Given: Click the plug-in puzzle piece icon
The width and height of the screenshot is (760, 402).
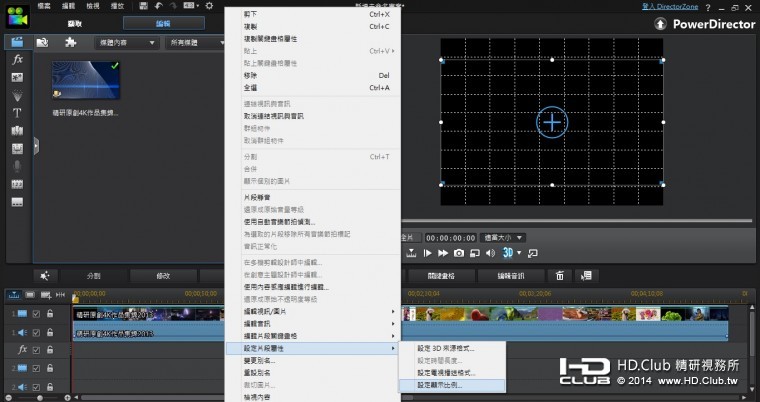Looking at the screenshot, I should pos(70,43).
